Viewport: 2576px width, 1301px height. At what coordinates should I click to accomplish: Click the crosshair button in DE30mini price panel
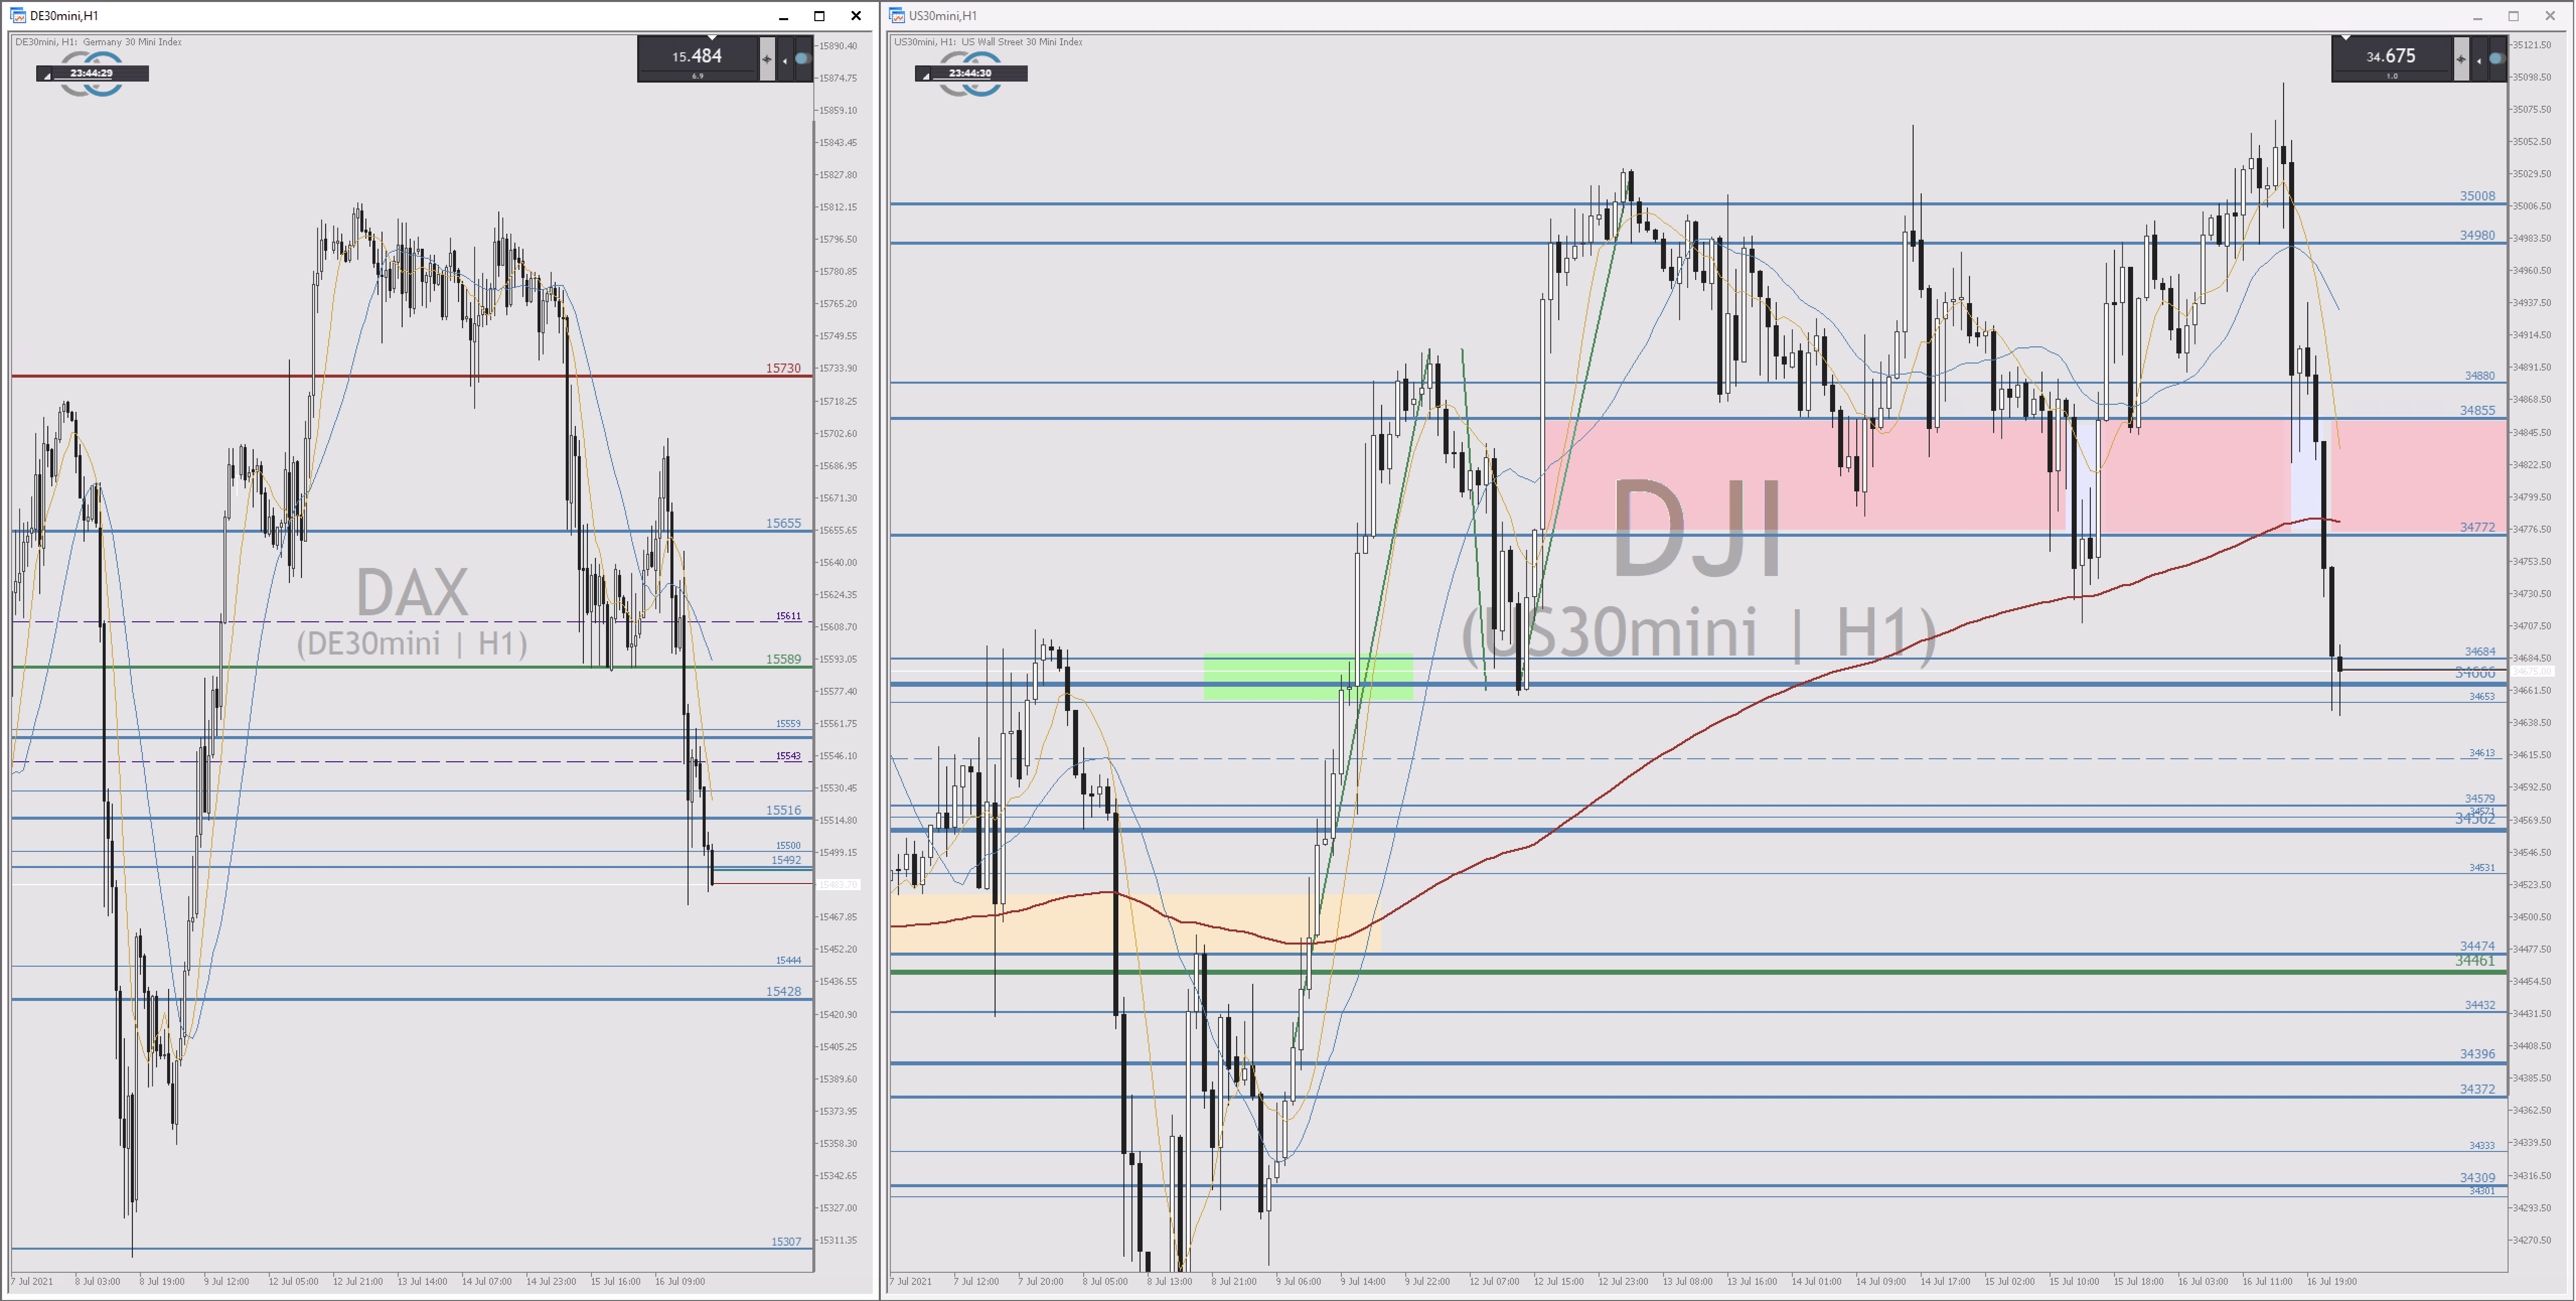(767, 59)
